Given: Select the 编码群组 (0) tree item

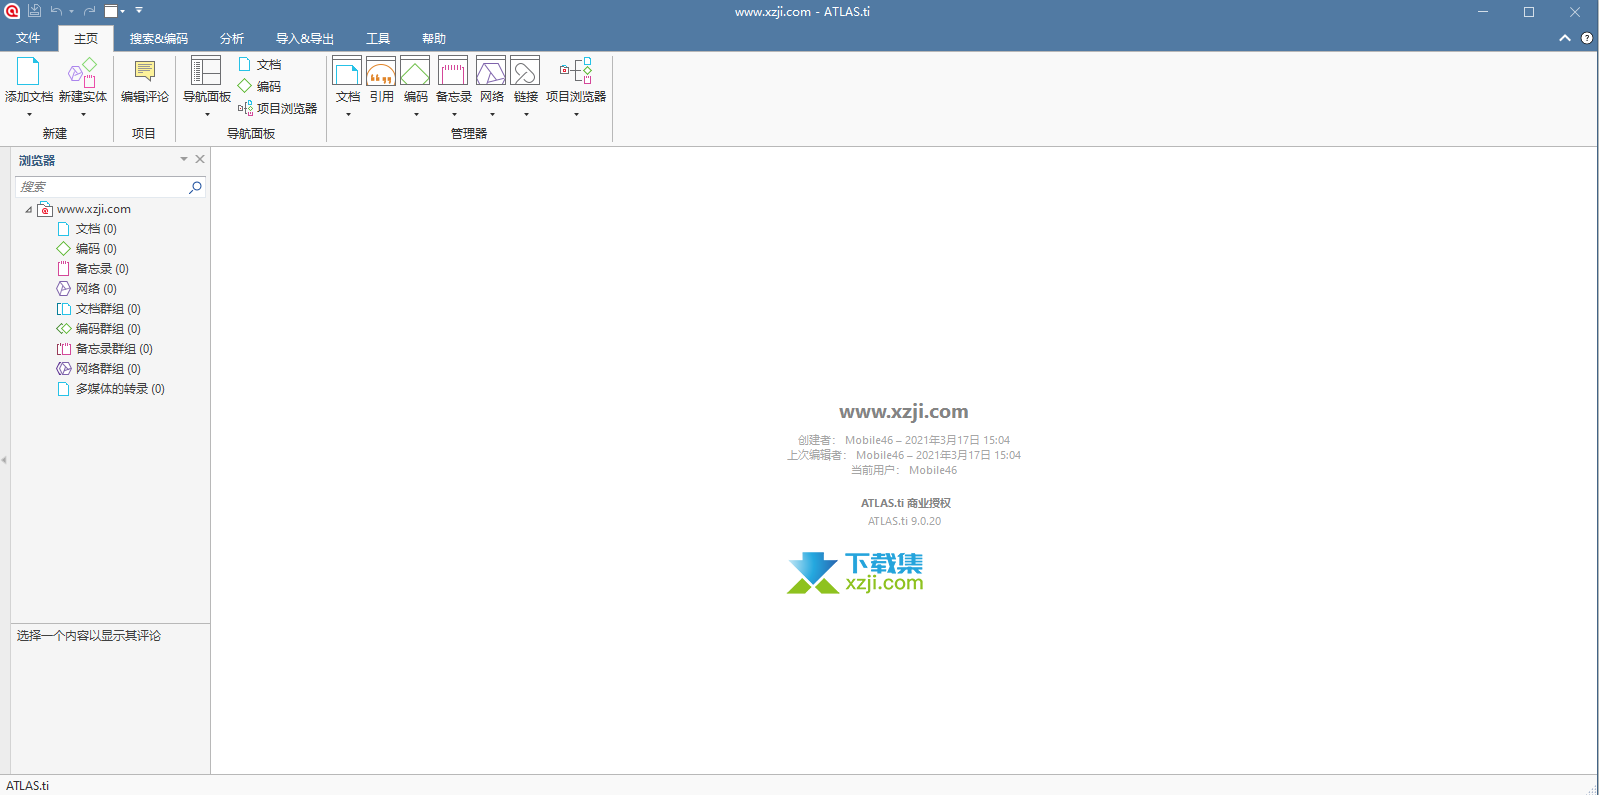Looking at the screenshot, I should (99, 329).
